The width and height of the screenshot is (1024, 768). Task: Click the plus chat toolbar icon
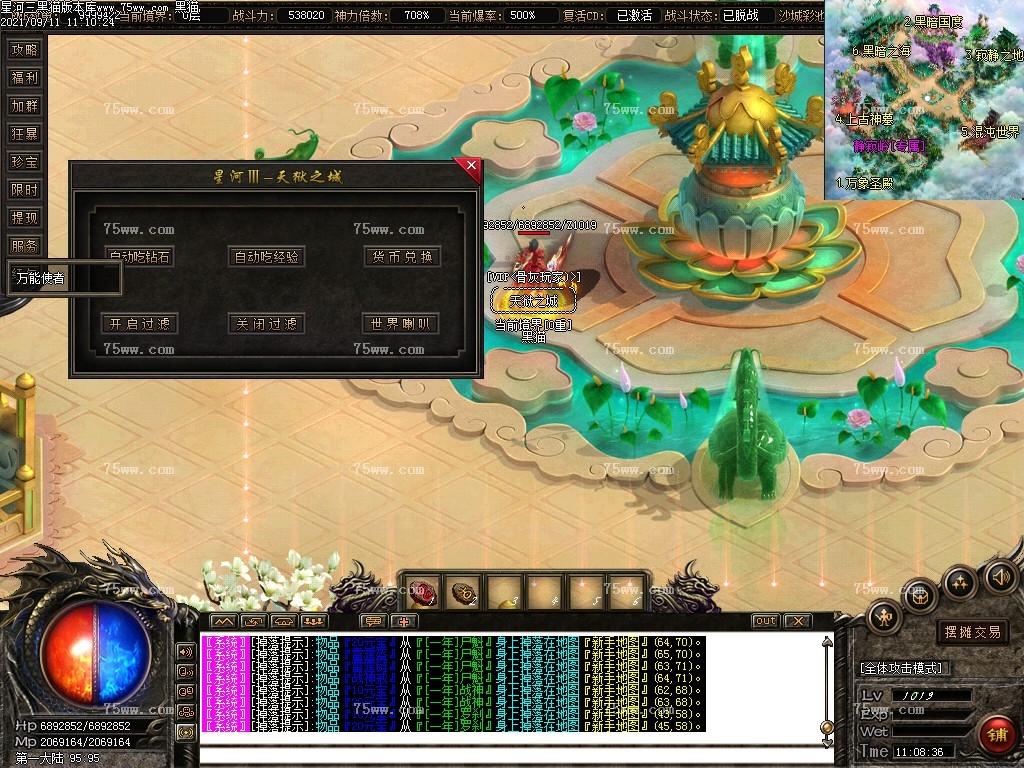[404, 621]
